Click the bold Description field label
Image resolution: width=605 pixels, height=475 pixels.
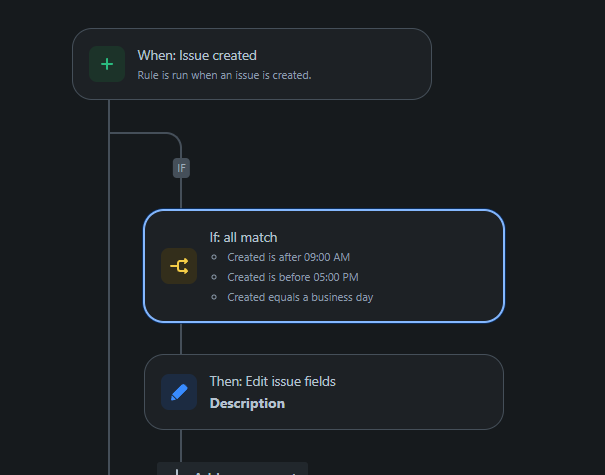[x=247, y=404]
